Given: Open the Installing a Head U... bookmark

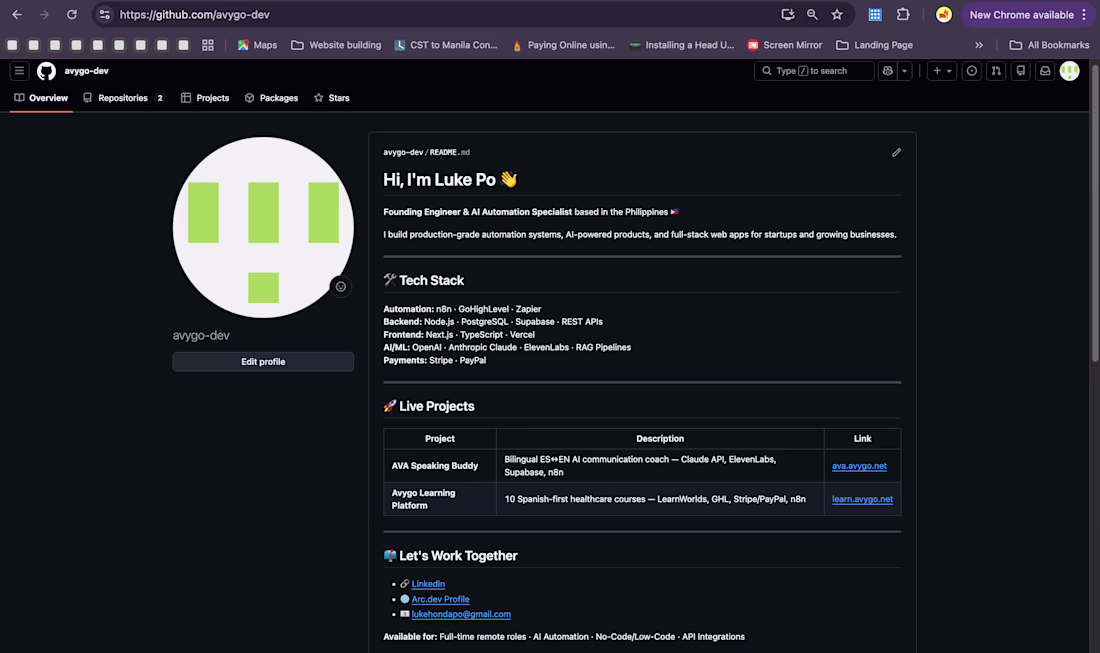Looking at the screenshot, I should pos(682,45).
